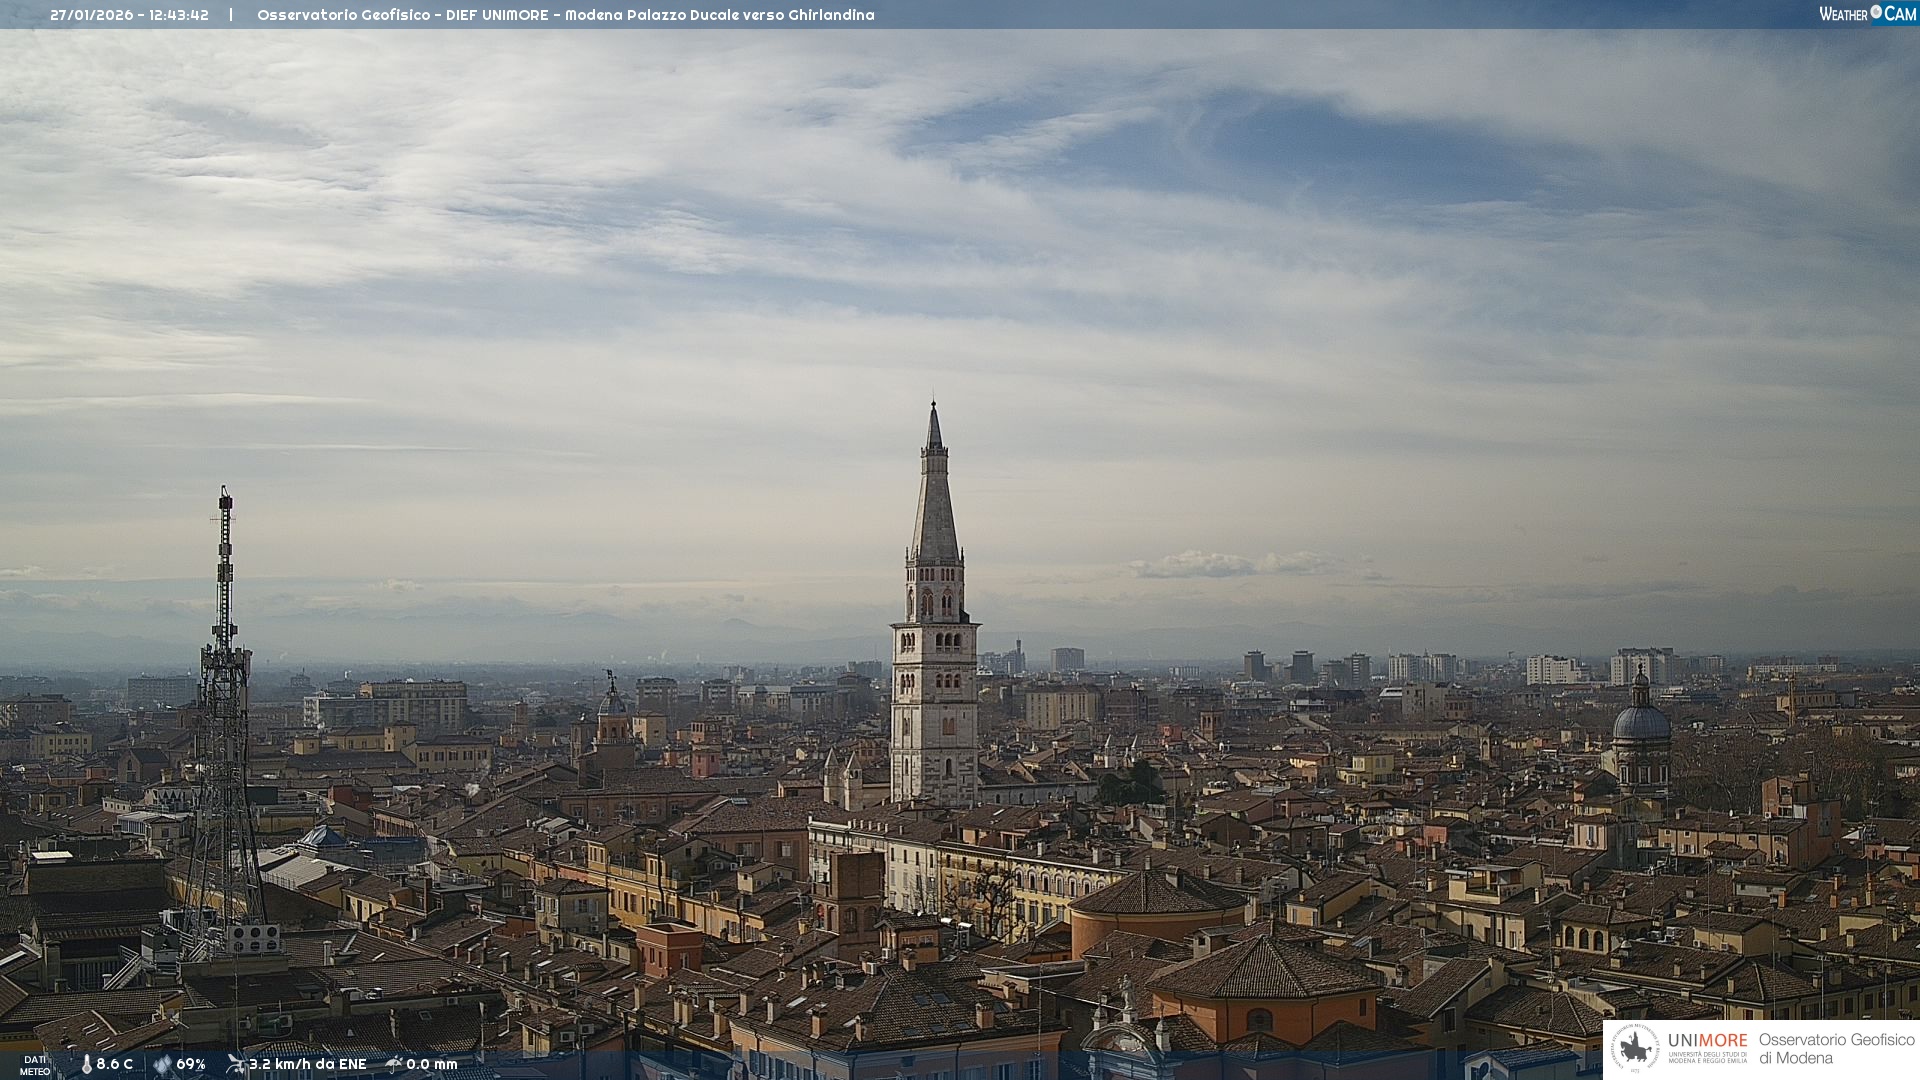
Task: Click the 69% humidity value
Action: tap(191, 1064)
